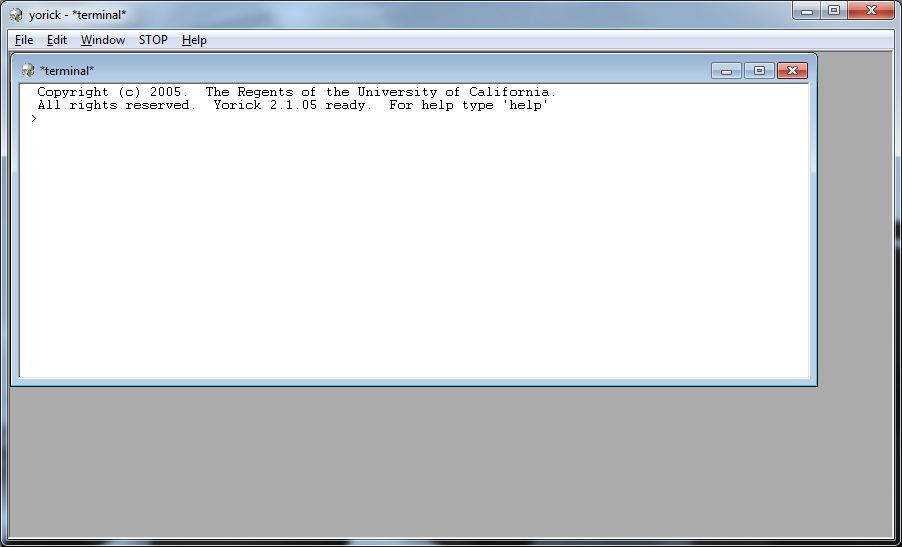Viewport: 902px width, 547px height.
Task: Click the main 'yorick - *terminal*' title bar
Action: tap(450, 15)
